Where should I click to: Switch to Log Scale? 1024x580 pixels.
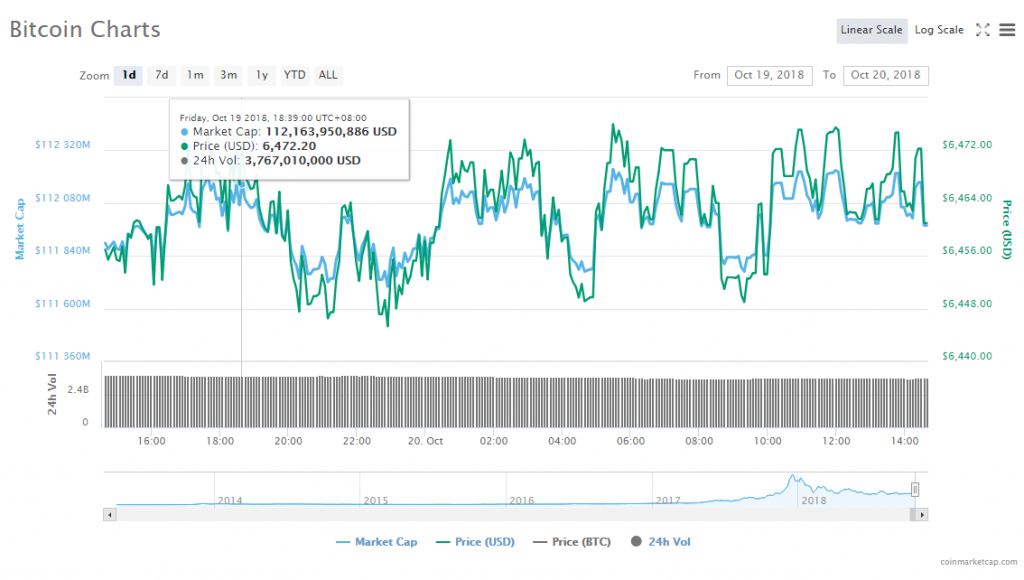[939, 30]
